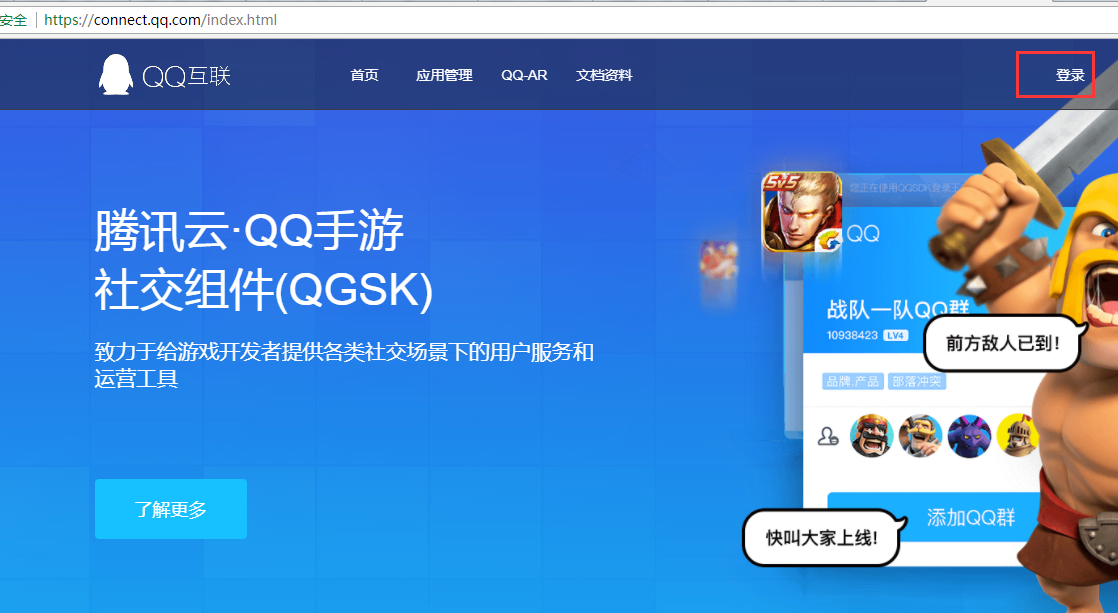1118x613 pixels.
Task: Click the browser address bar URL
Action: (160, 19)
